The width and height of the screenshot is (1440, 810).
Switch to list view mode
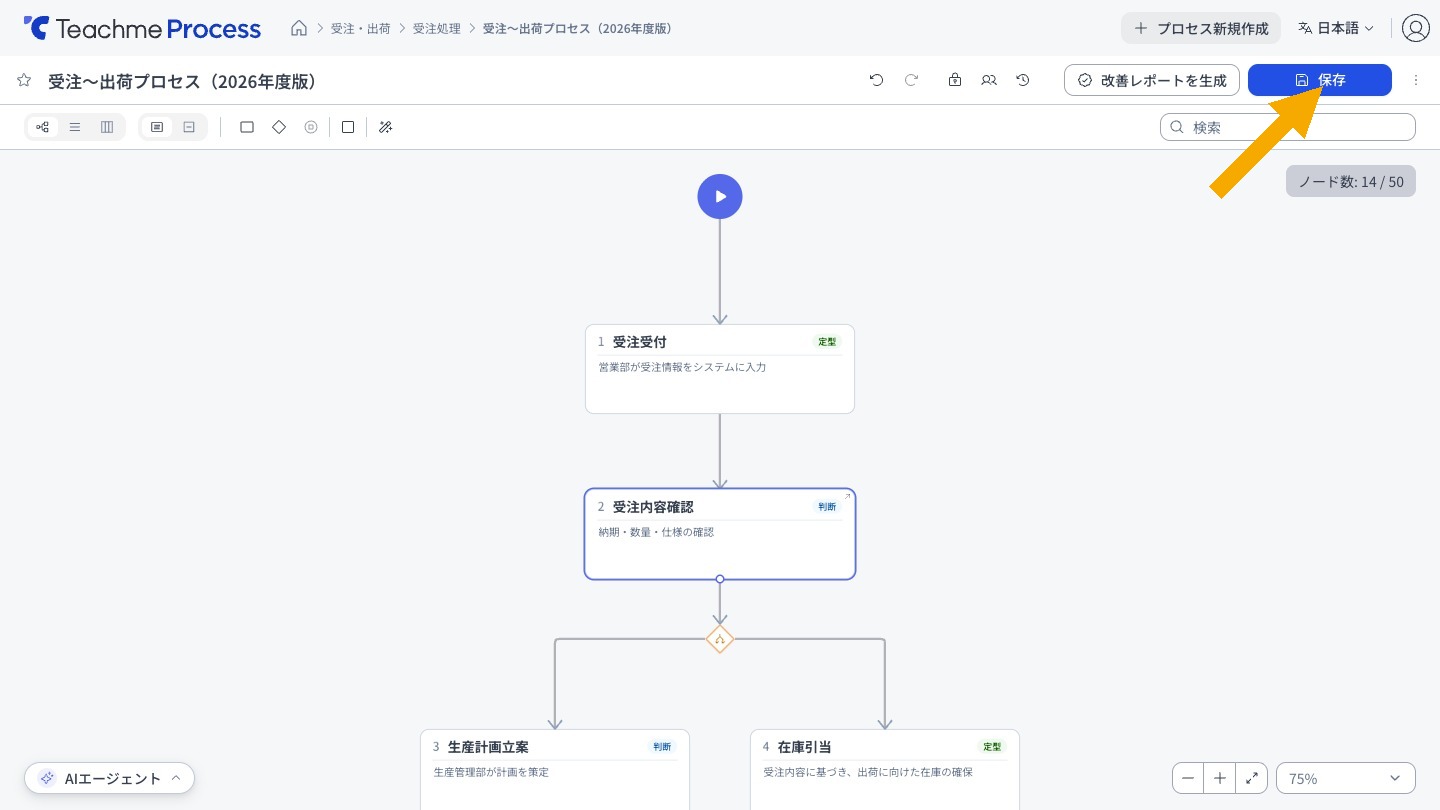click(75, 127)
